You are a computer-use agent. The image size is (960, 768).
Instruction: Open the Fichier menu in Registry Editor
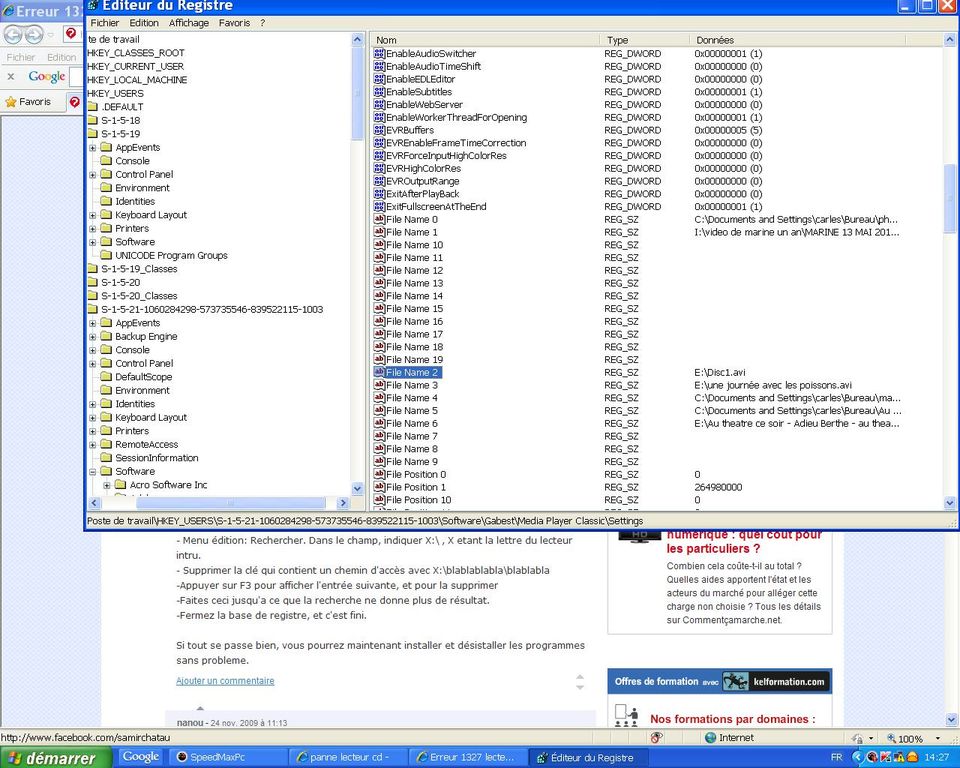click(x=104, y=23)
